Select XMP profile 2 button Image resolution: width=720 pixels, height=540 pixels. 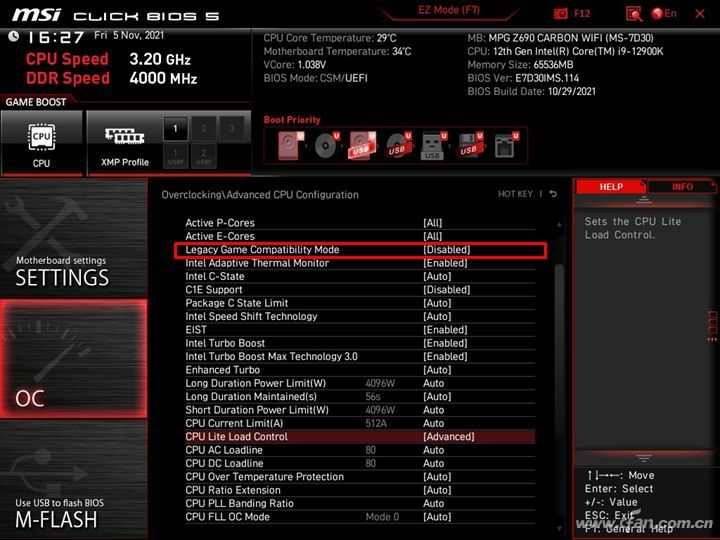203,129
